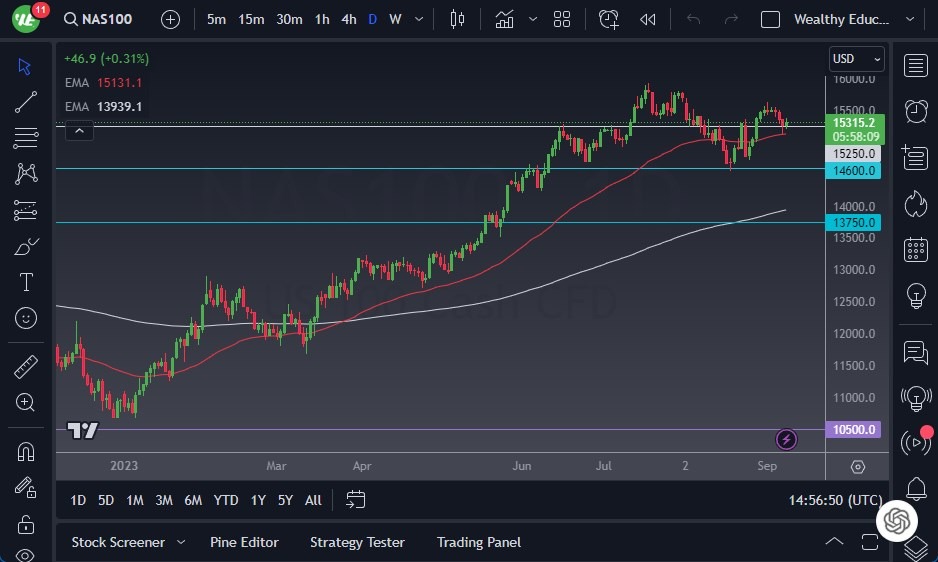Toggle the layout checkbox square in top bar
This screenshot has width=938, height=562.
(770, 19)
